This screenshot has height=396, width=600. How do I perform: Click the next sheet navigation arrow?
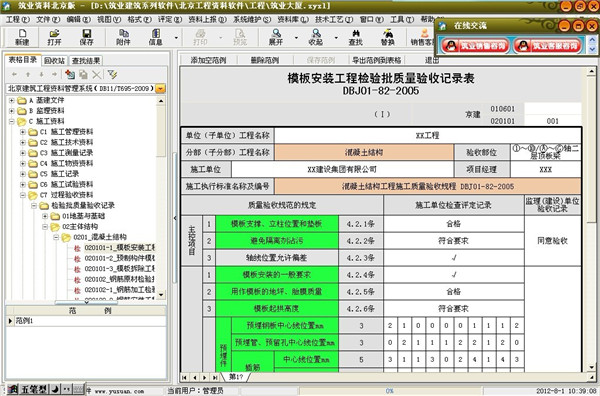(205, 378)
